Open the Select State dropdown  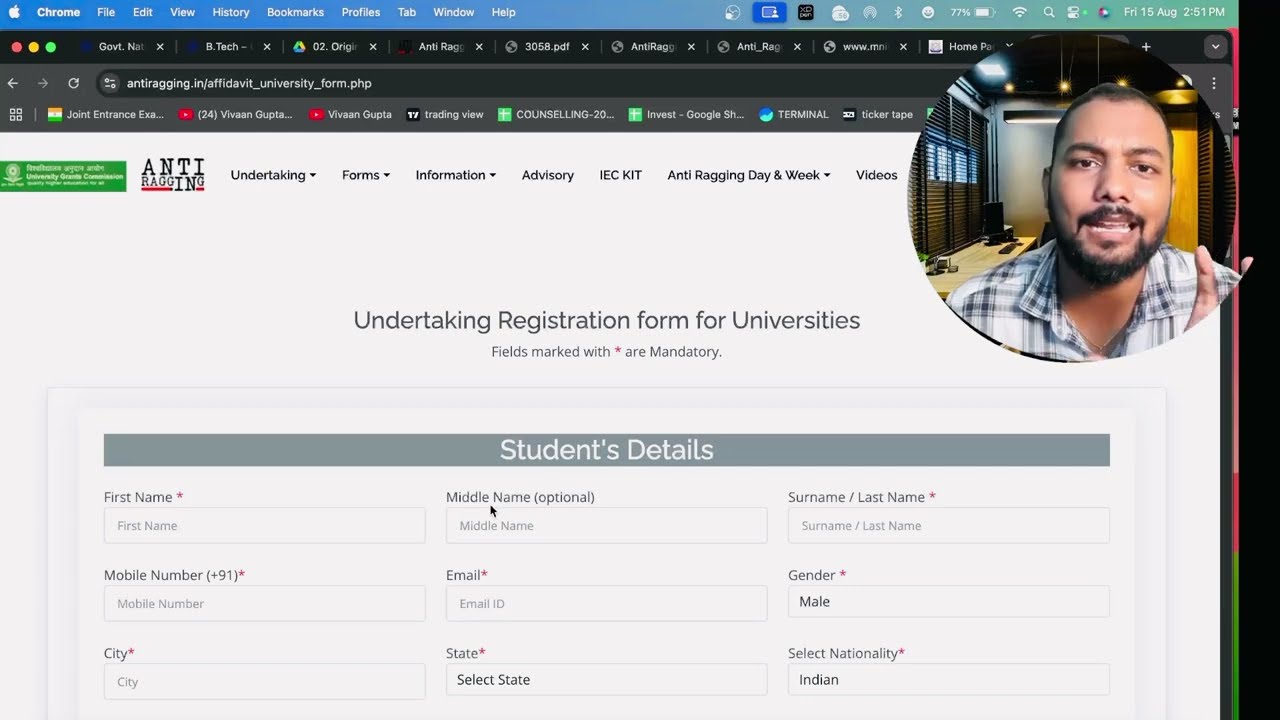[607, 679]
